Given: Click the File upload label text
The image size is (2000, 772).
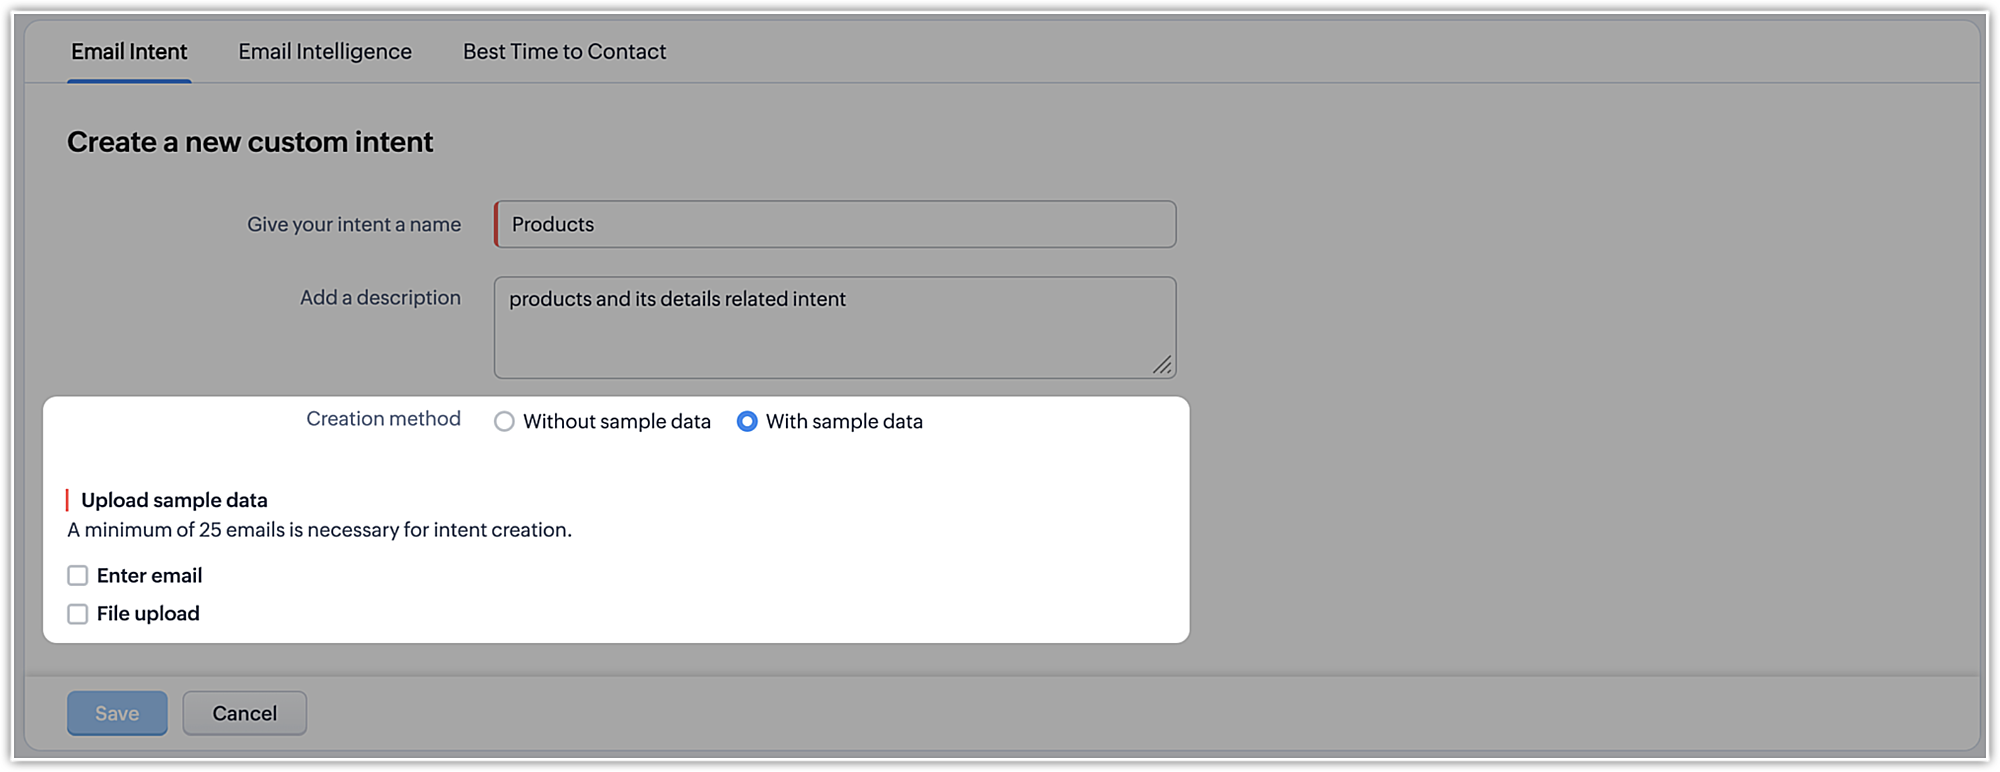Looking at the screenshot, I should click(148, 614).
